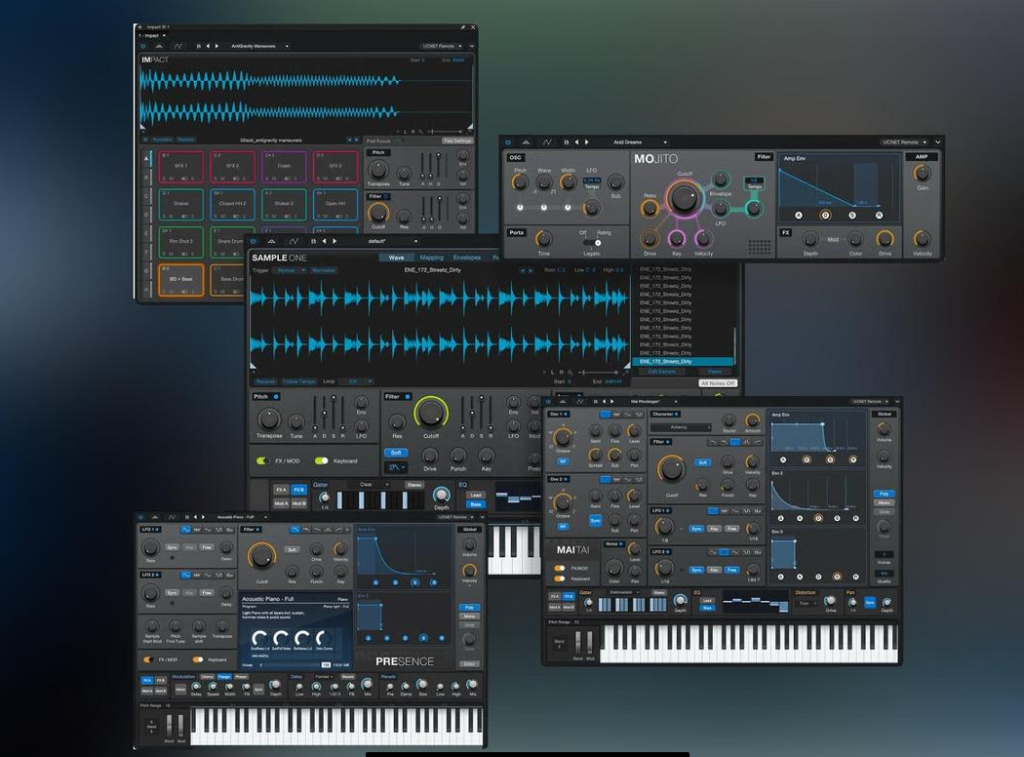Viewport: 1024px width, 757px height.
Task: Click the LFO waveform shape icon in Presence LFO 1
Action: pyautogui.click(x=185, y=530)
